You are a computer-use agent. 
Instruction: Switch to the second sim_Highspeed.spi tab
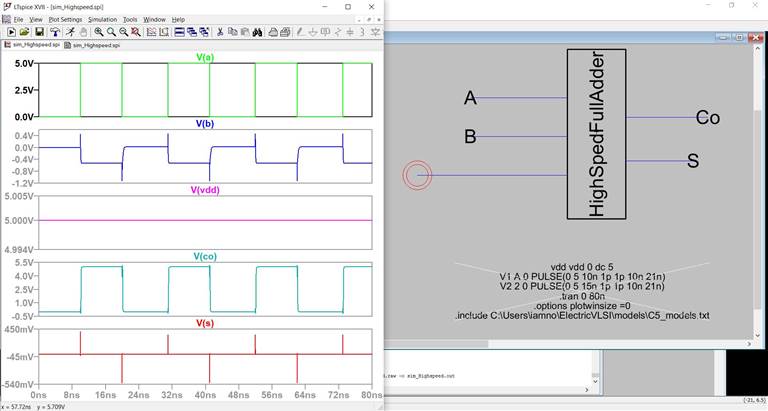[x=93, y=45]
